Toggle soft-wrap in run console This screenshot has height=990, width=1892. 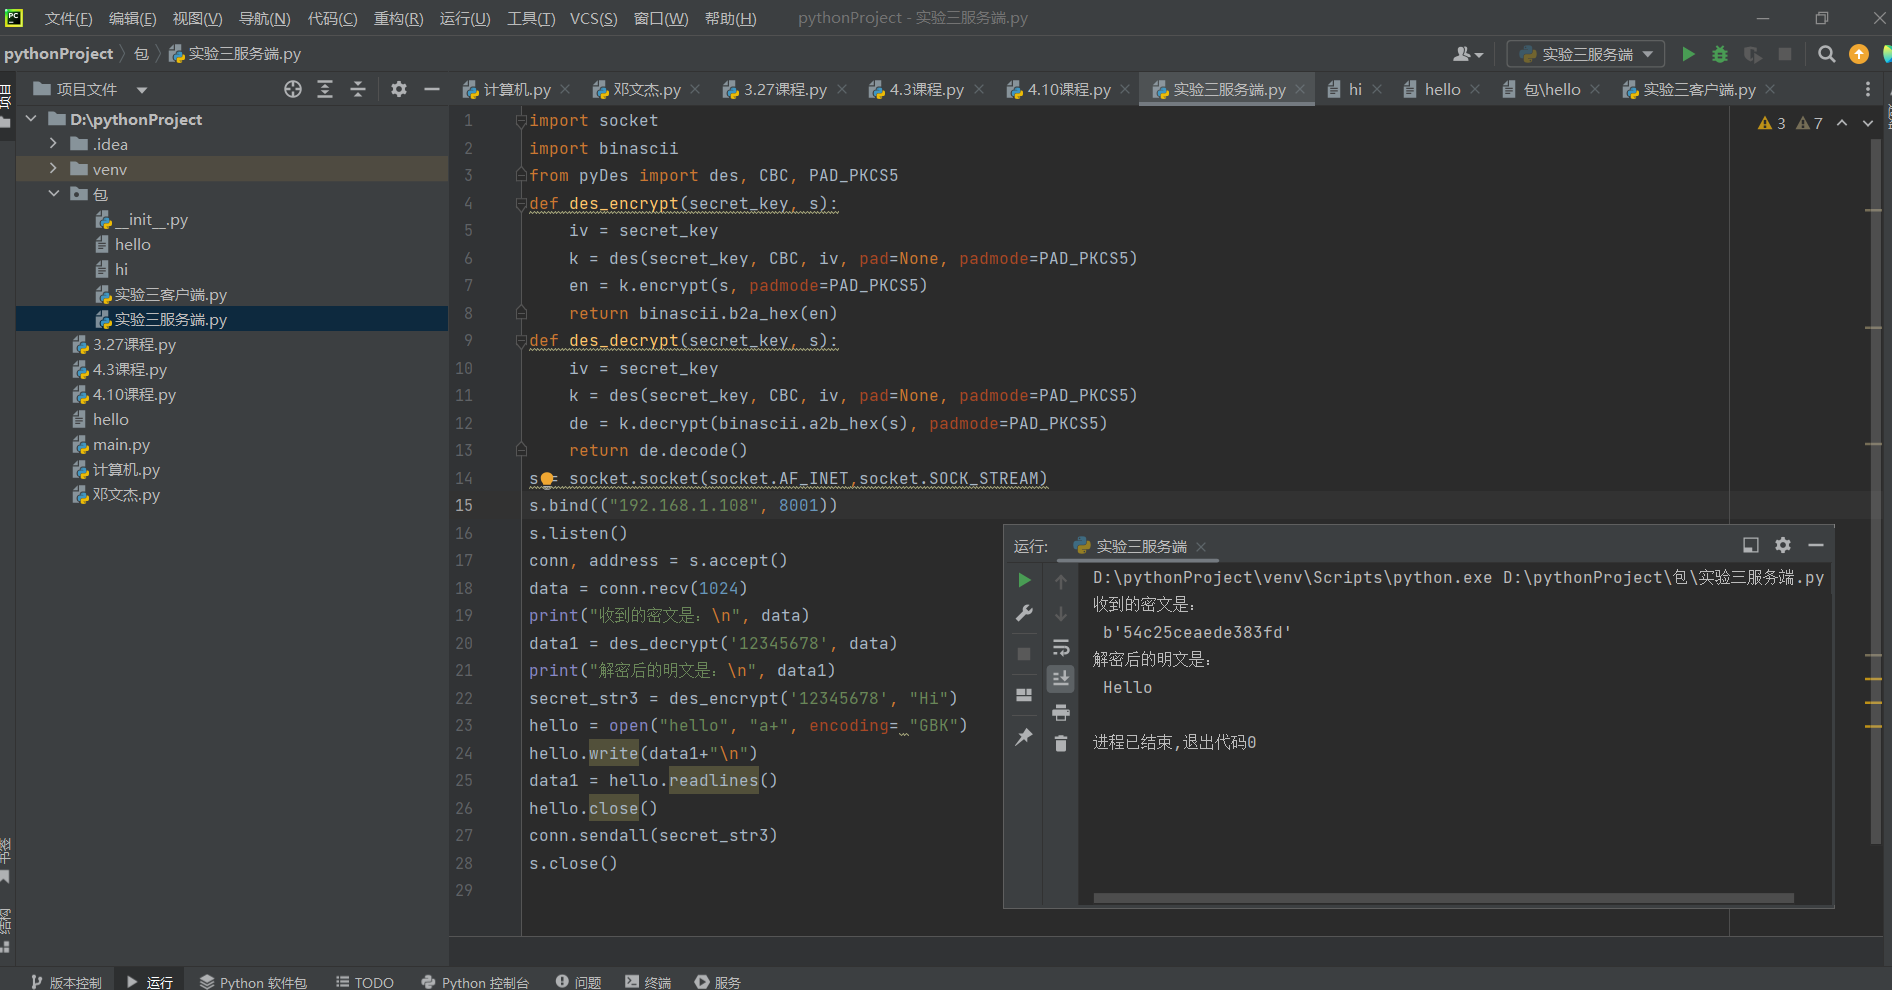point(1061,647)
